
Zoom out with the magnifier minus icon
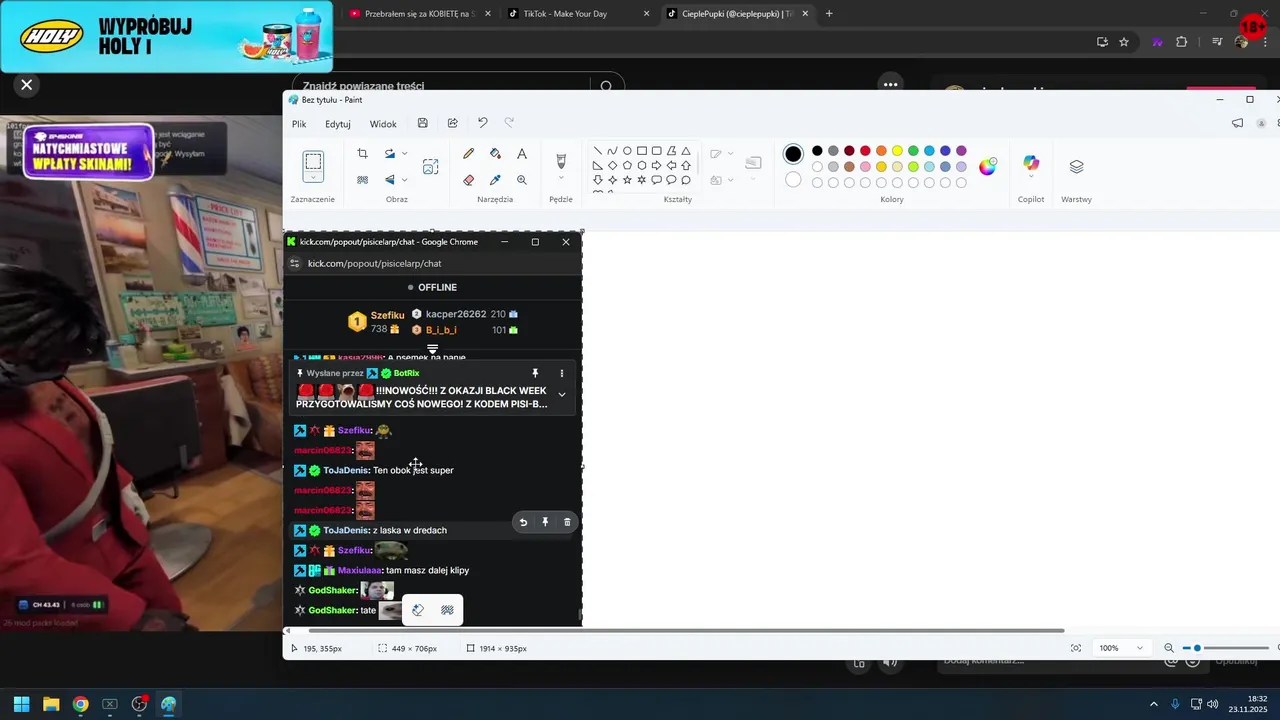(1169, 648)
